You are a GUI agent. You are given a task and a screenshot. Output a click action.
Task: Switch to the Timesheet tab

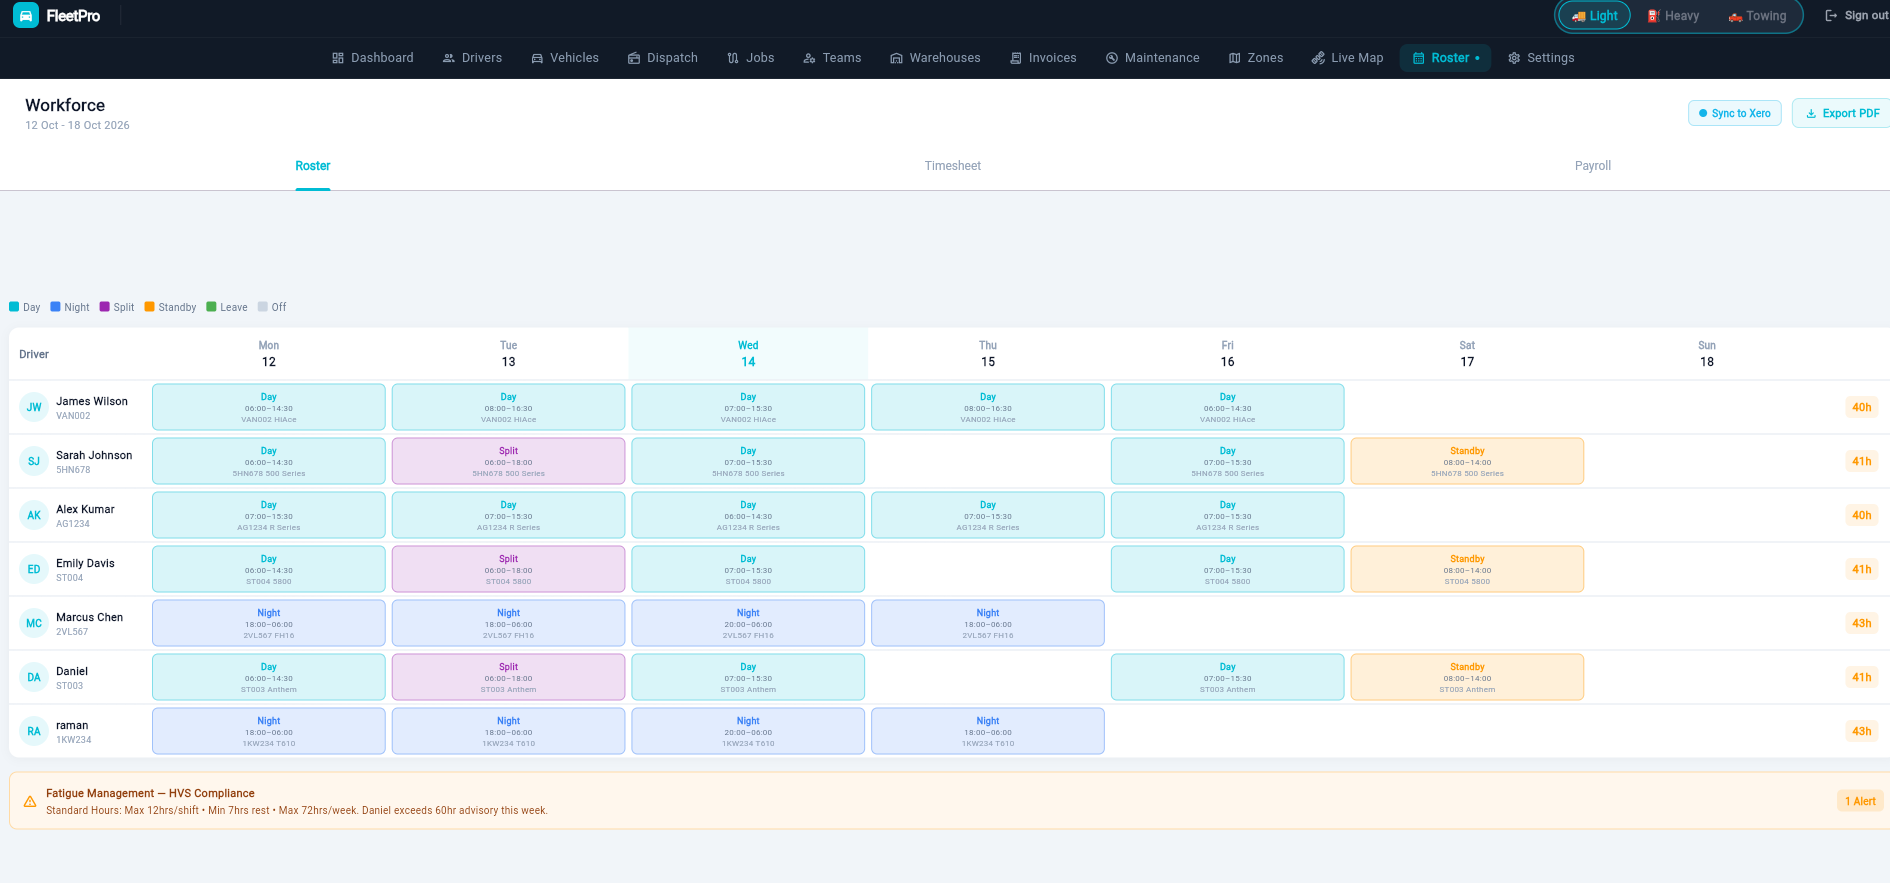(952, 166)
